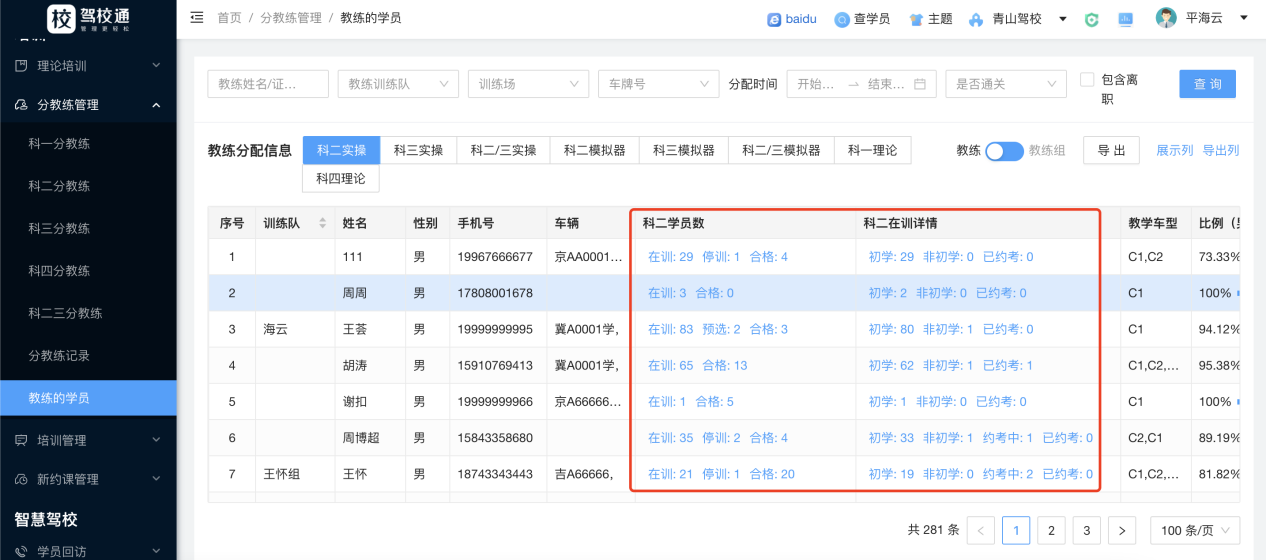Click the 展示列 link
The width and height of the screenshot is (1266, 560).
1174,151
